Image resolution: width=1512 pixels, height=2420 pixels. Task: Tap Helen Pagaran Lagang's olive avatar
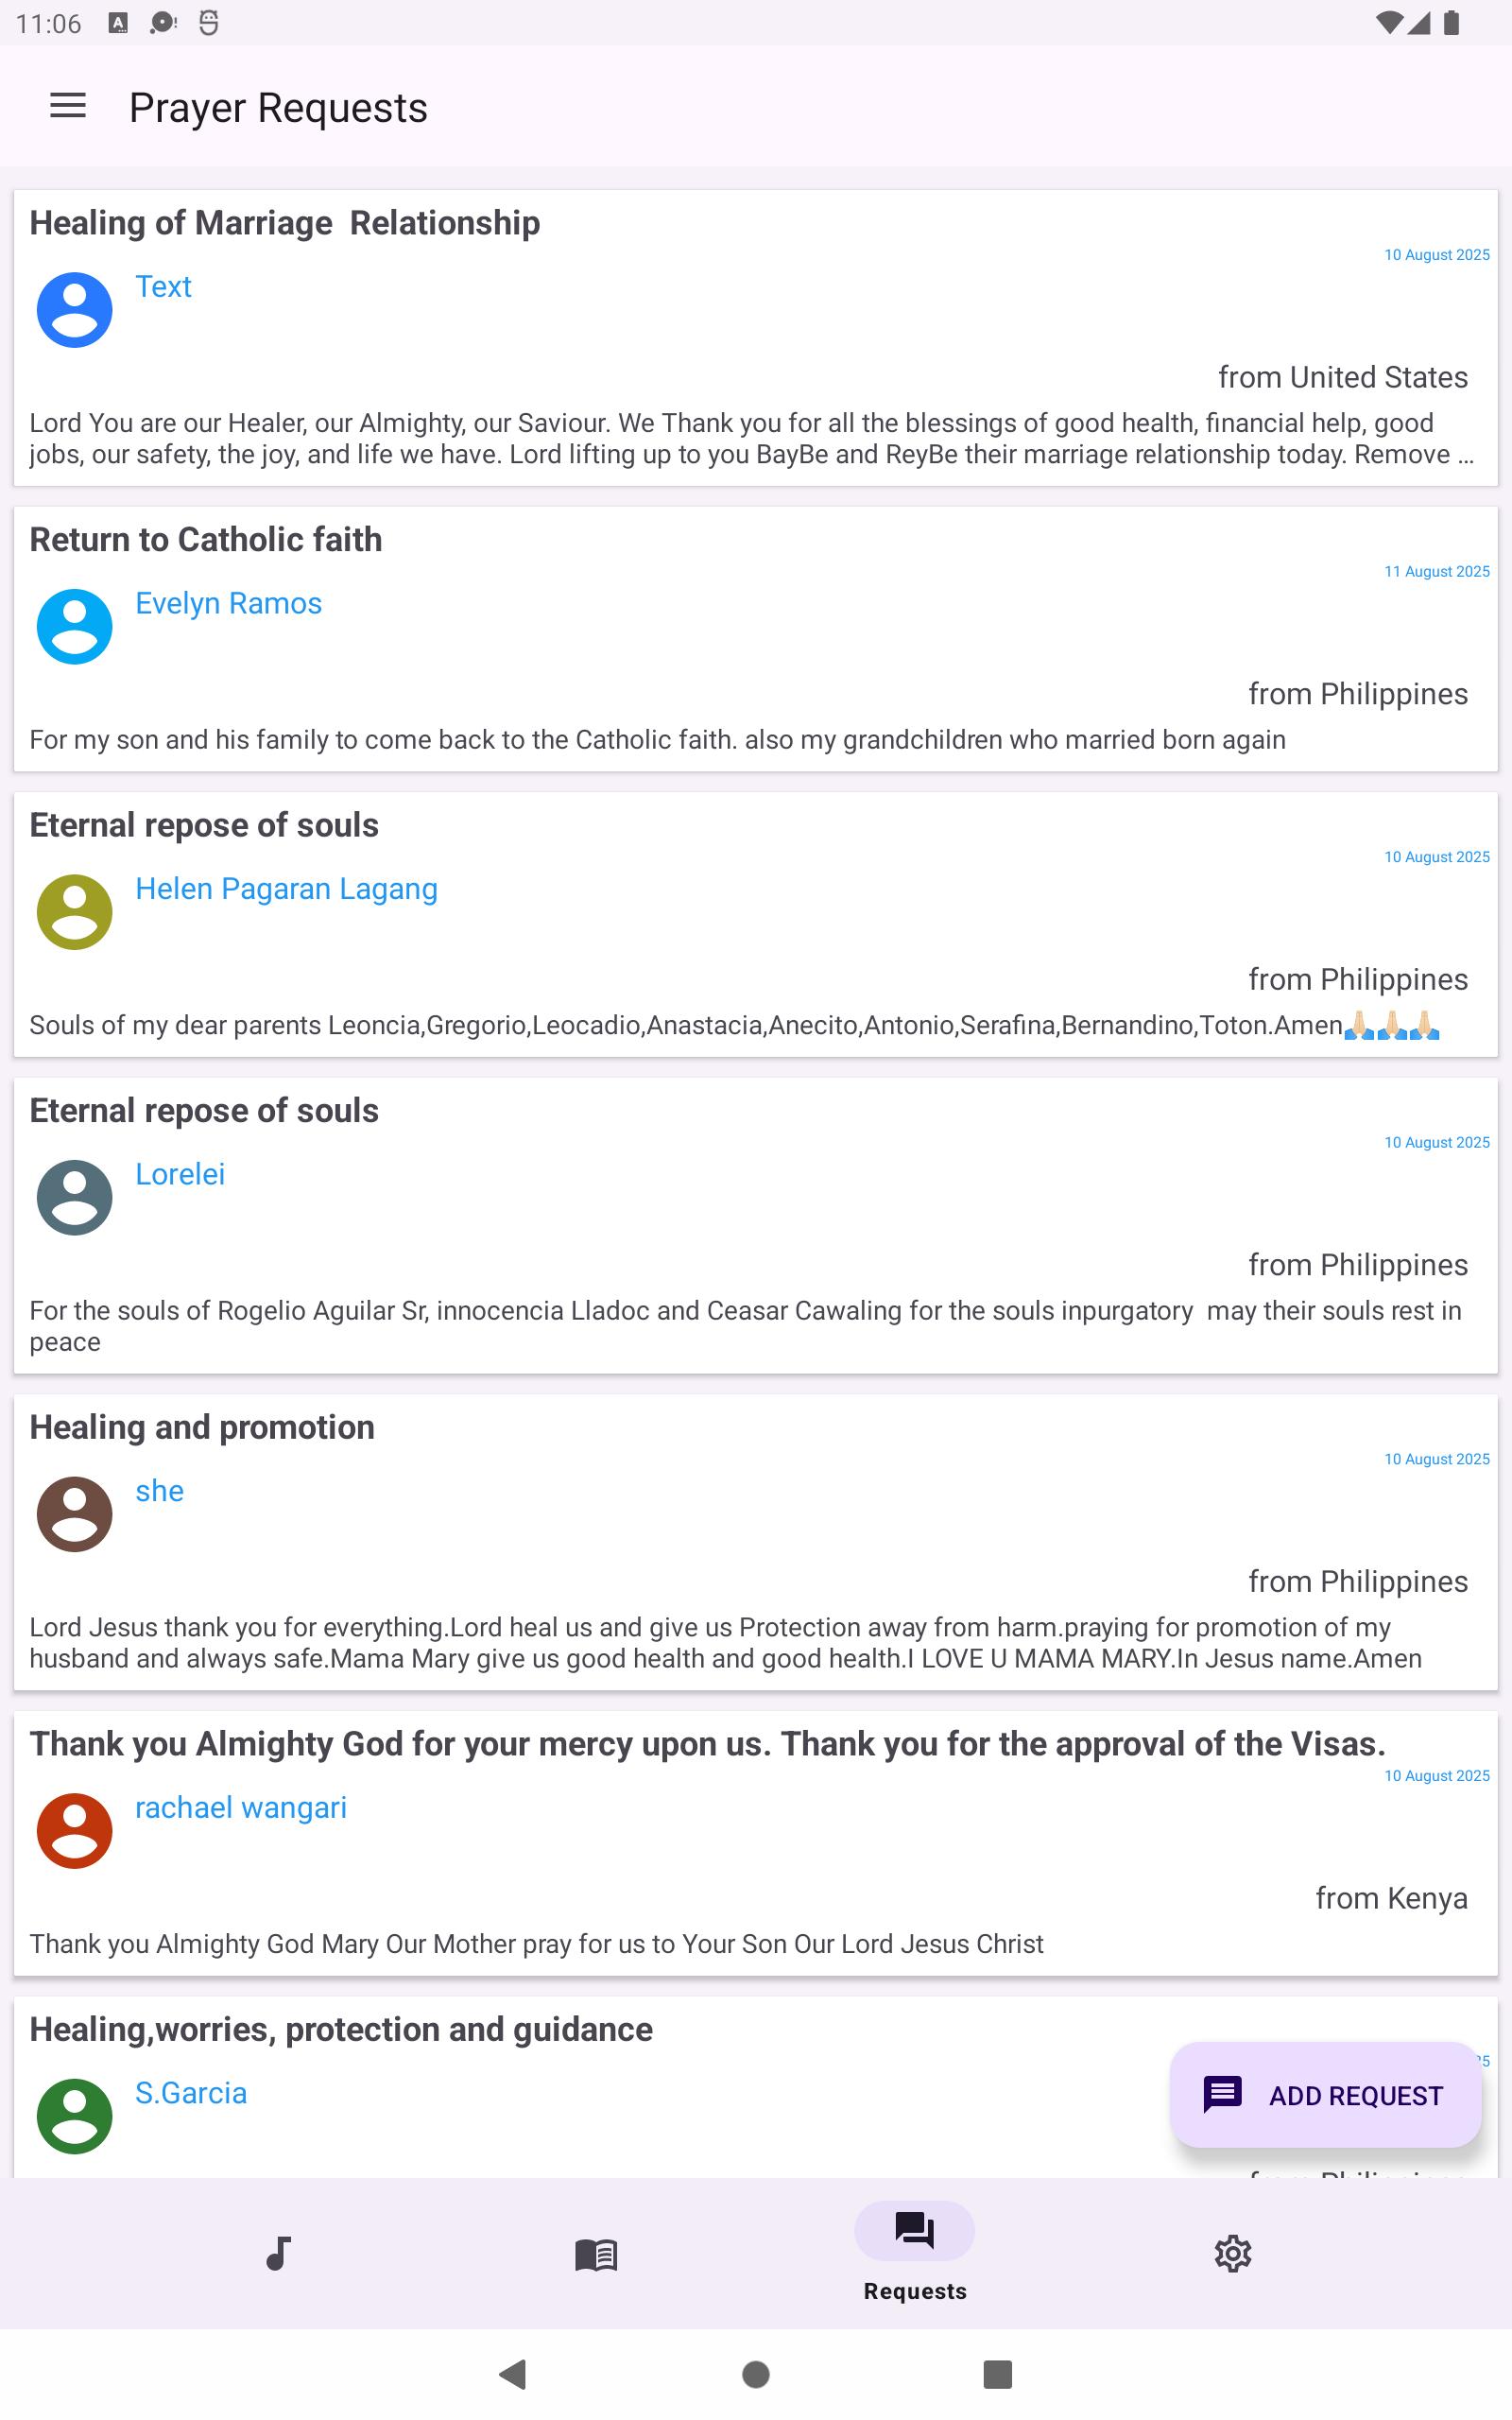point(74,912)
